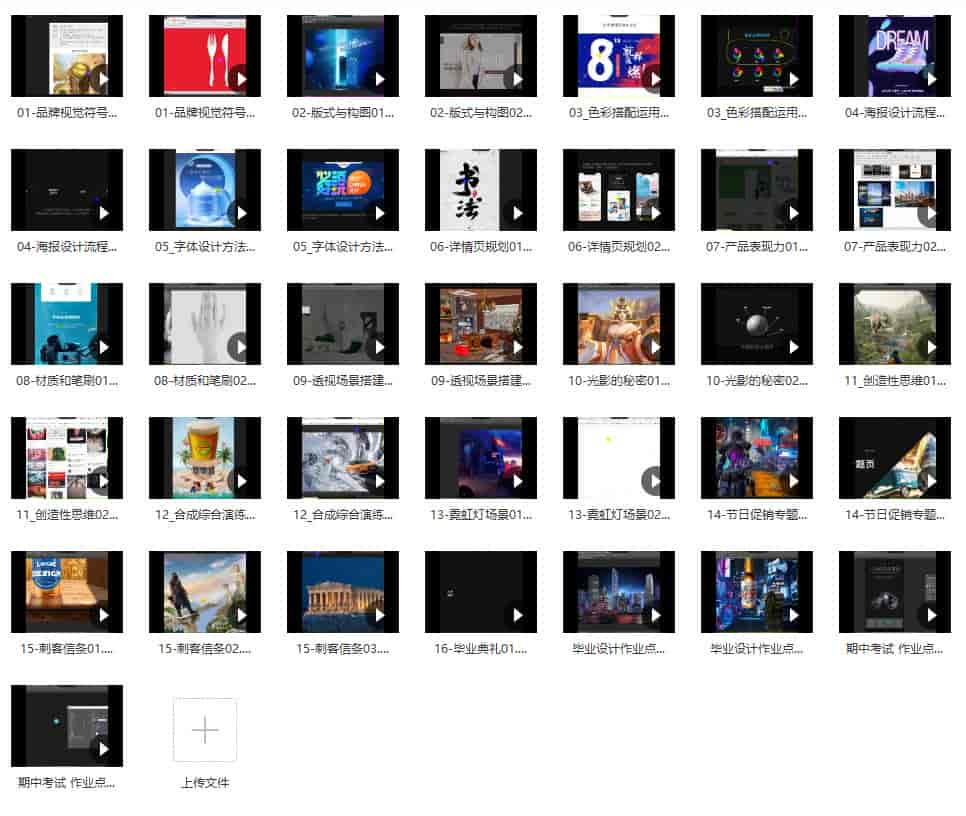The width and height of the screenshot is (966, 816).
Task: Click play icon on 13-霓虹灯场景02 video
Action: [x=655, y=480]
